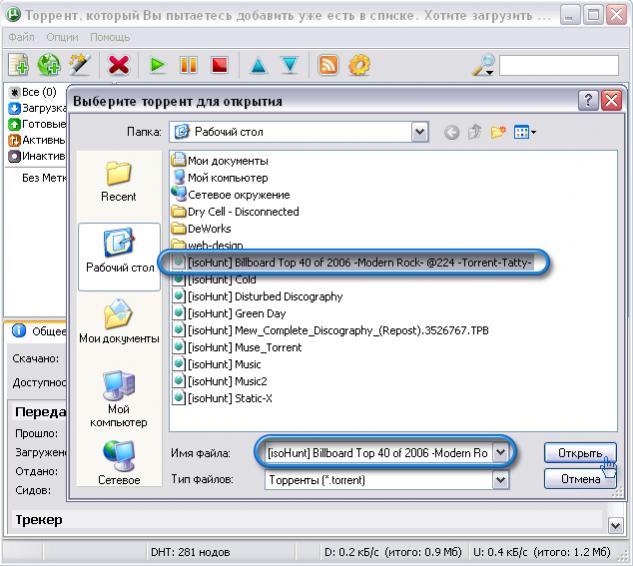Image resolution: width=633 pixels, height=566 pixels.
Task: Expand the Папка folder location dropdown
Action: (x=421, y=131)
